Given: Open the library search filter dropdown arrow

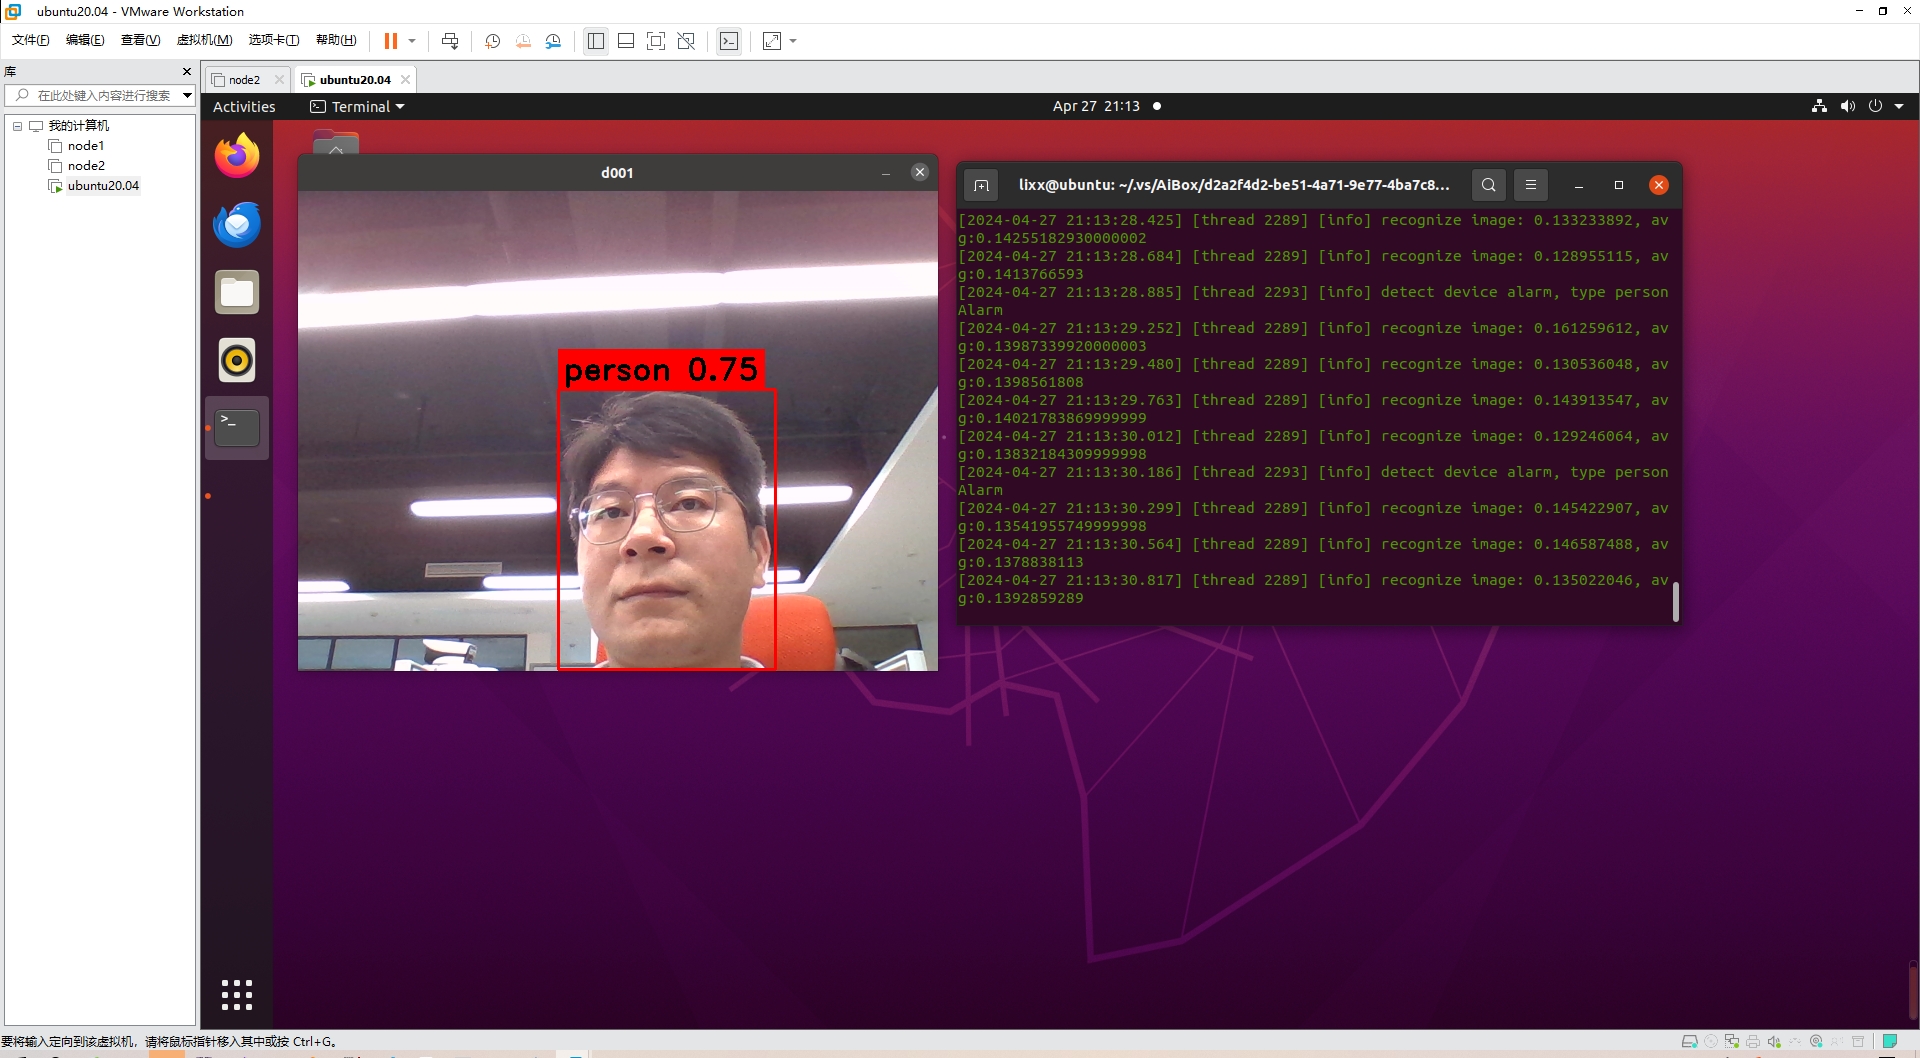Looking at the screenshot, I should click(187, 96).
